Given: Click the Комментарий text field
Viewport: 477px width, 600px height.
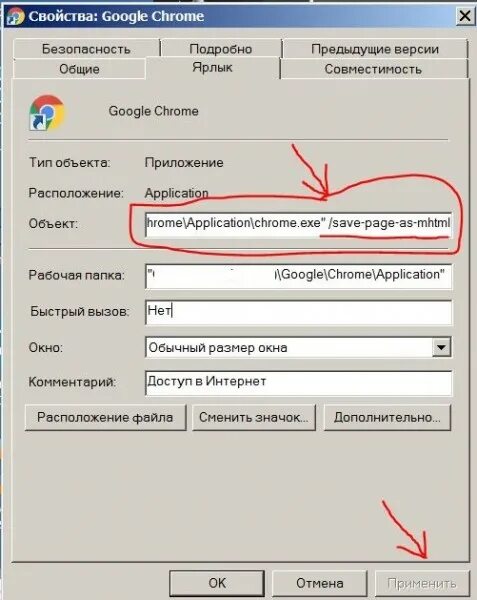Looking at the screenshot, I should [298, 383].
